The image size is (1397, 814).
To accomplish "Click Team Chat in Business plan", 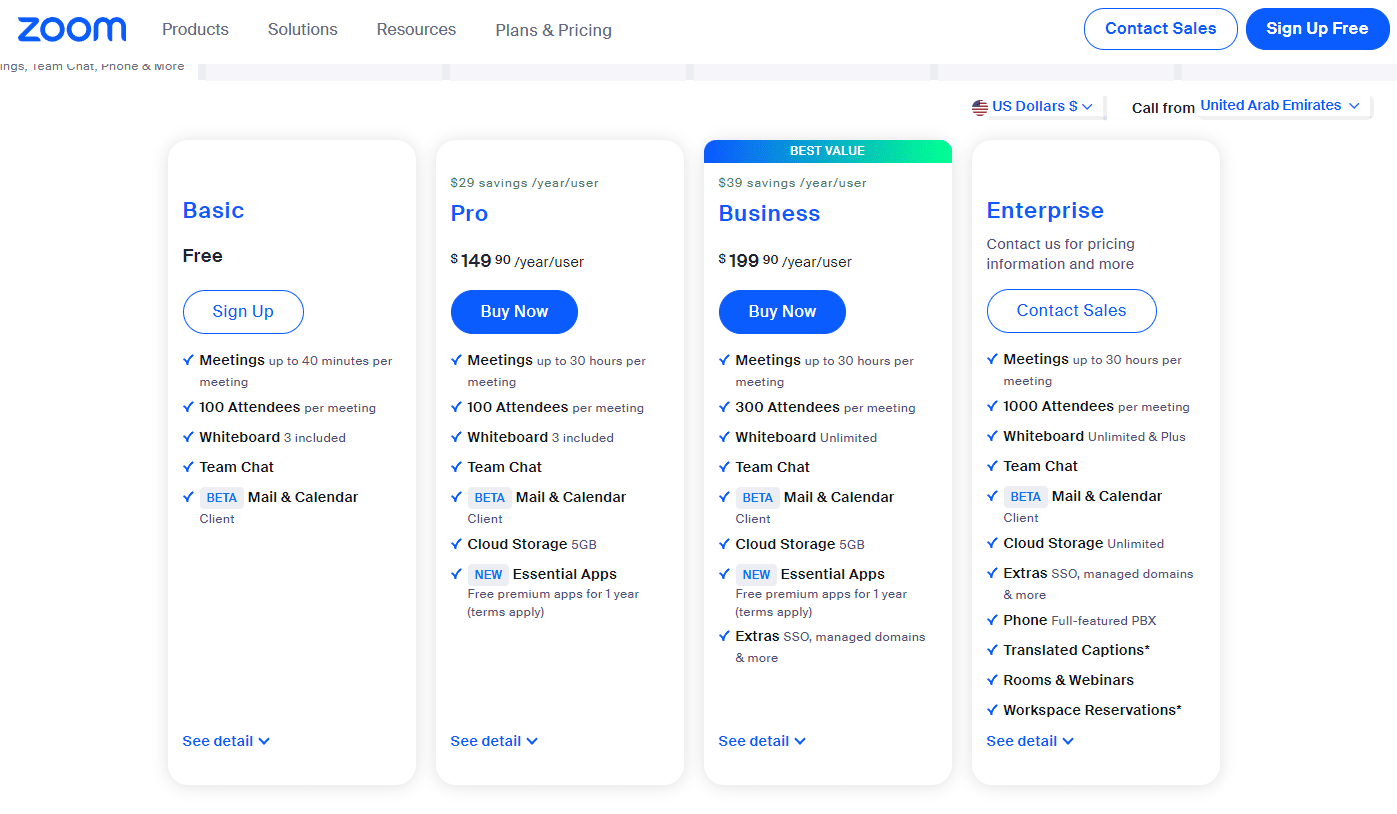I will 772,467.
